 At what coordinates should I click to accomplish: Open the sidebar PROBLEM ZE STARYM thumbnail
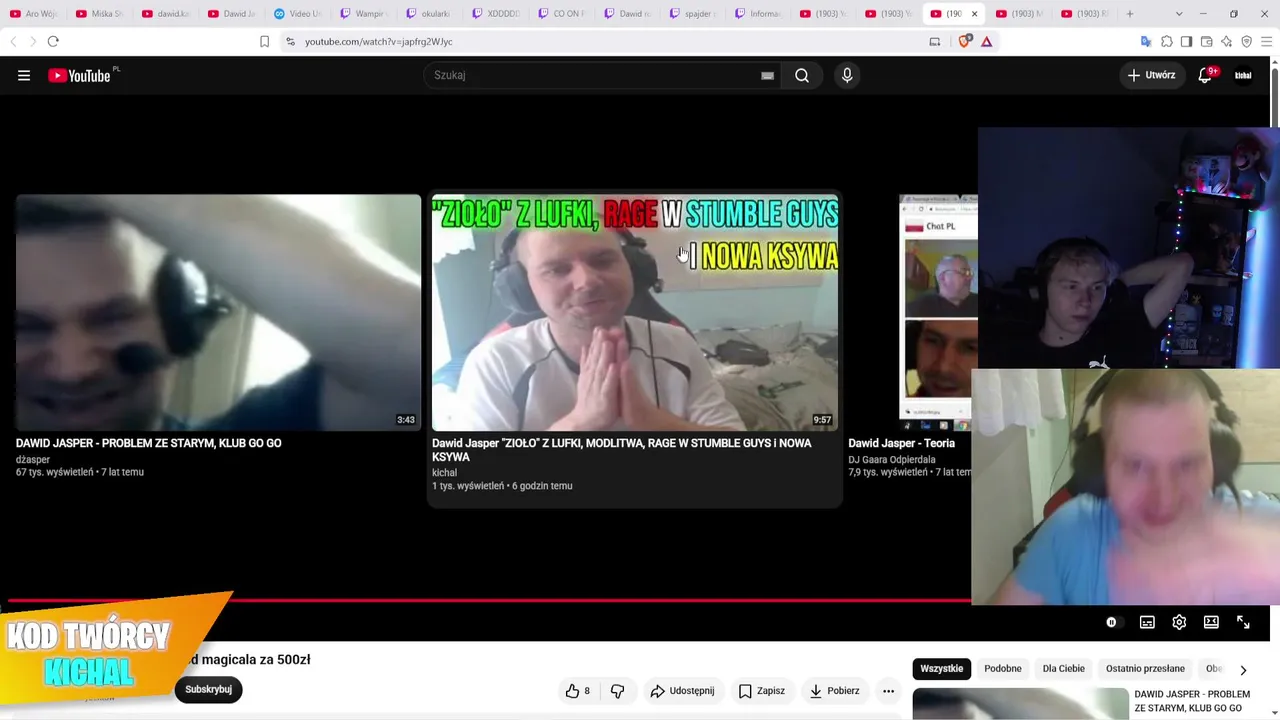[1020, 704]
